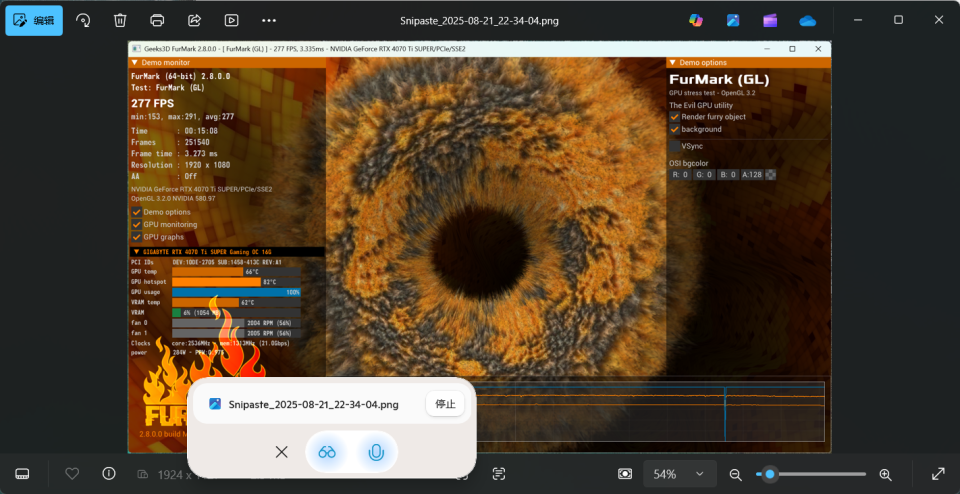Click the fan 1 2005 RPM bar

236,334
